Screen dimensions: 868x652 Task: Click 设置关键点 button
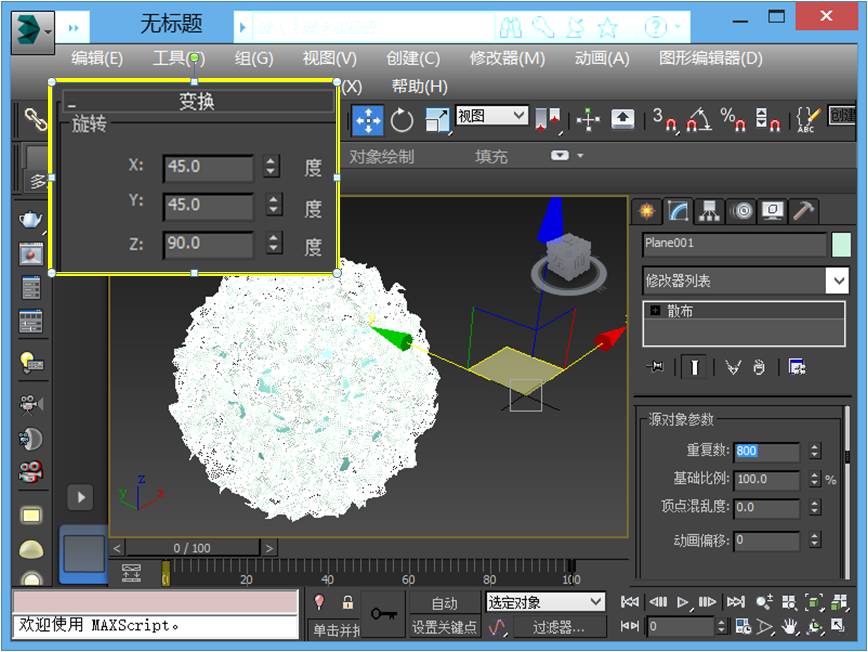click(445, 627)
